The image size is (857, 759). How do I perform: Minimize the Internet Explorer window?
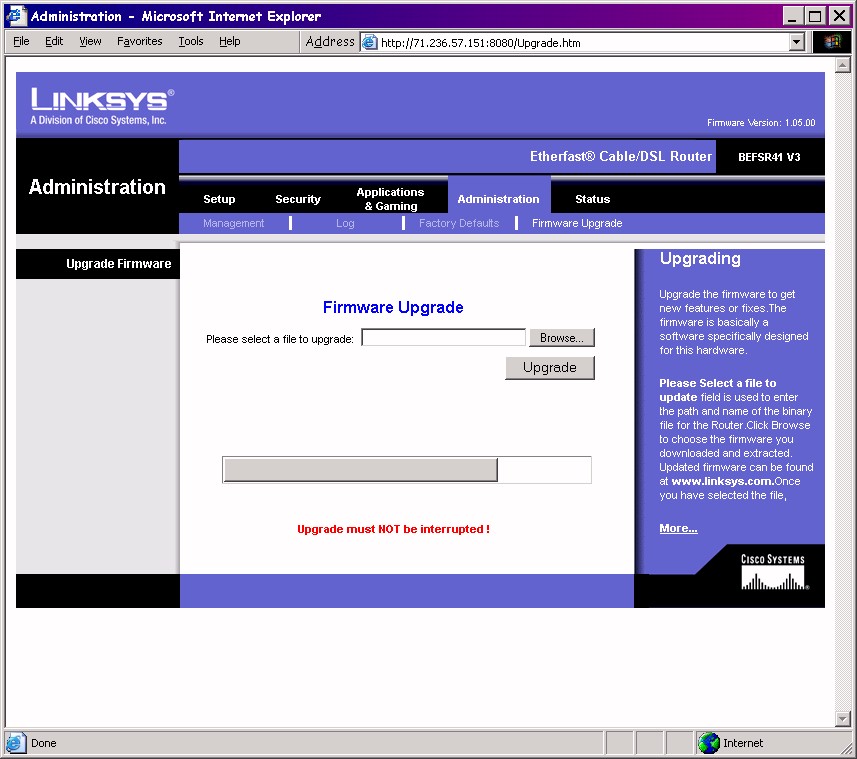792,15
